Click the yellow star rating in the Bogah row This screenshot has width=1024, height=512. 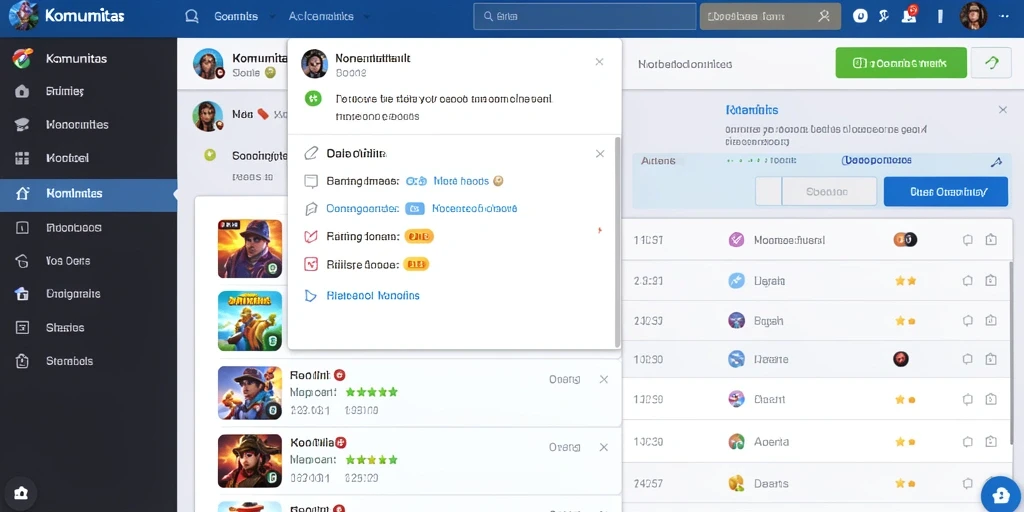tap(905, 321)
